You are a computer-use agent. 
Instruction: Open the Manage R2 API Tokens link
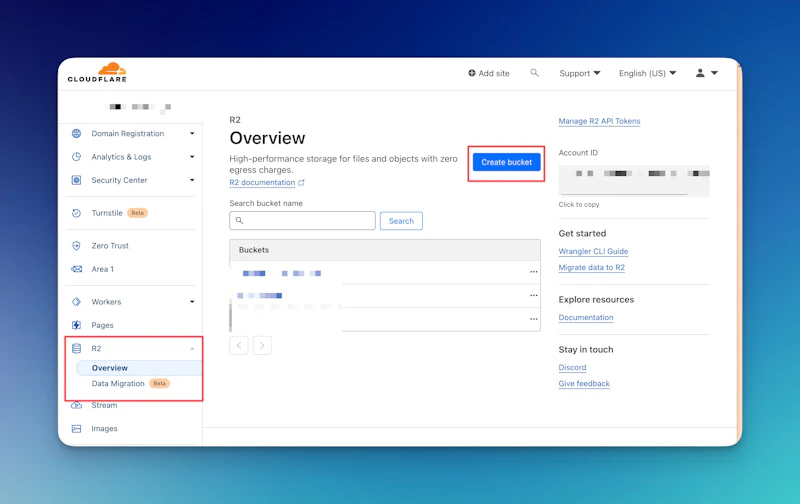pyautogui.click(x=599, y=121)
